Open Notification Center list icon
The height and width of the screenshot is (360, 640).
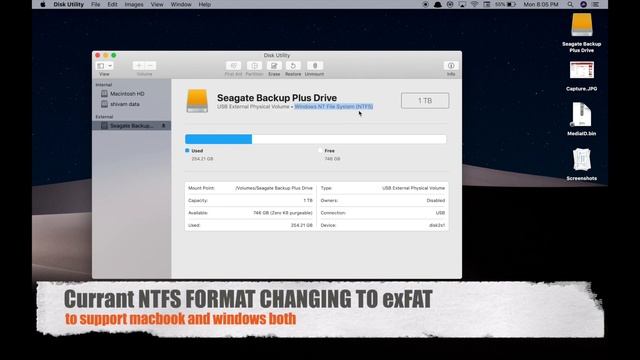click(596, 4)
